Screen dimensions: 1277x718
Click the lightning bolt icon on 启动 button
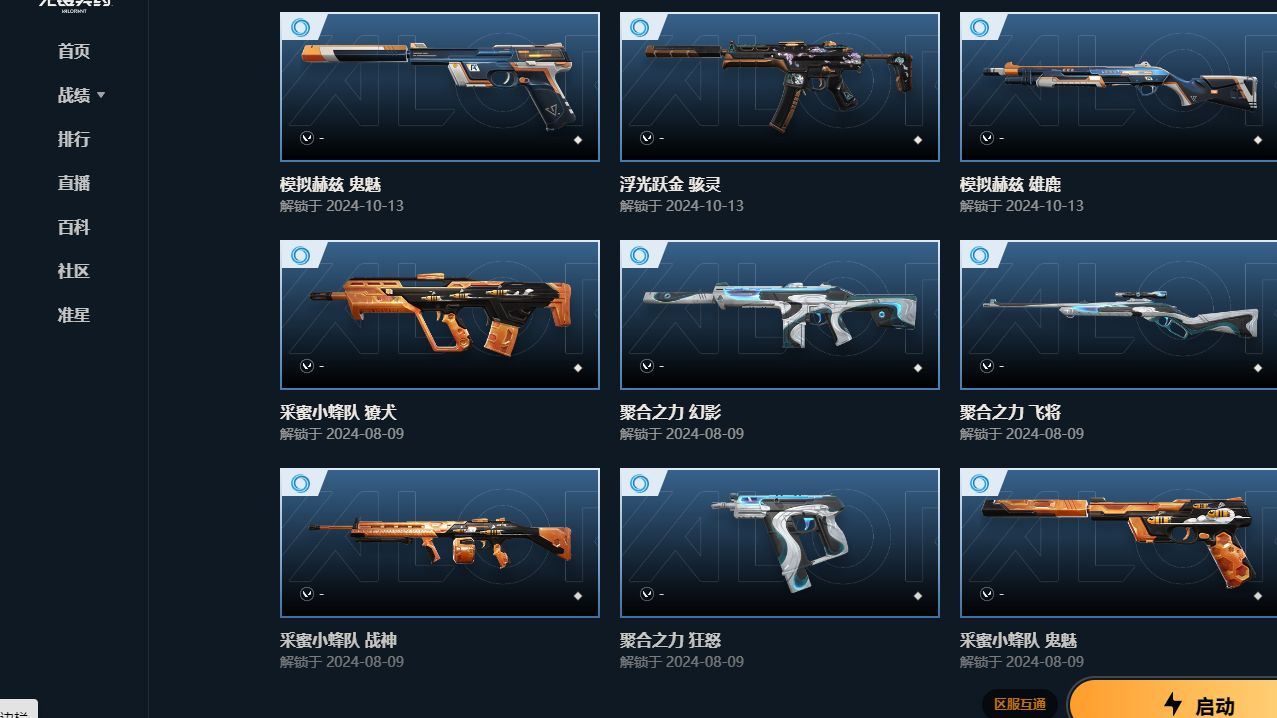tap(1174, 705)
